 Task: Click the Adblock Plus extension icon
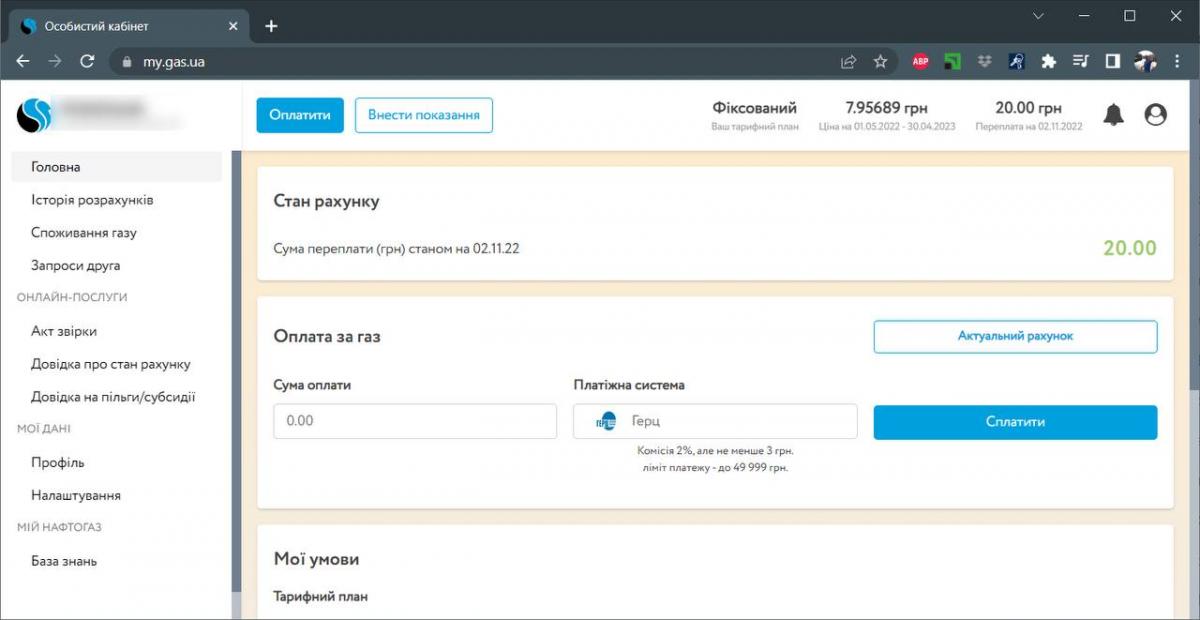(920, 61)
